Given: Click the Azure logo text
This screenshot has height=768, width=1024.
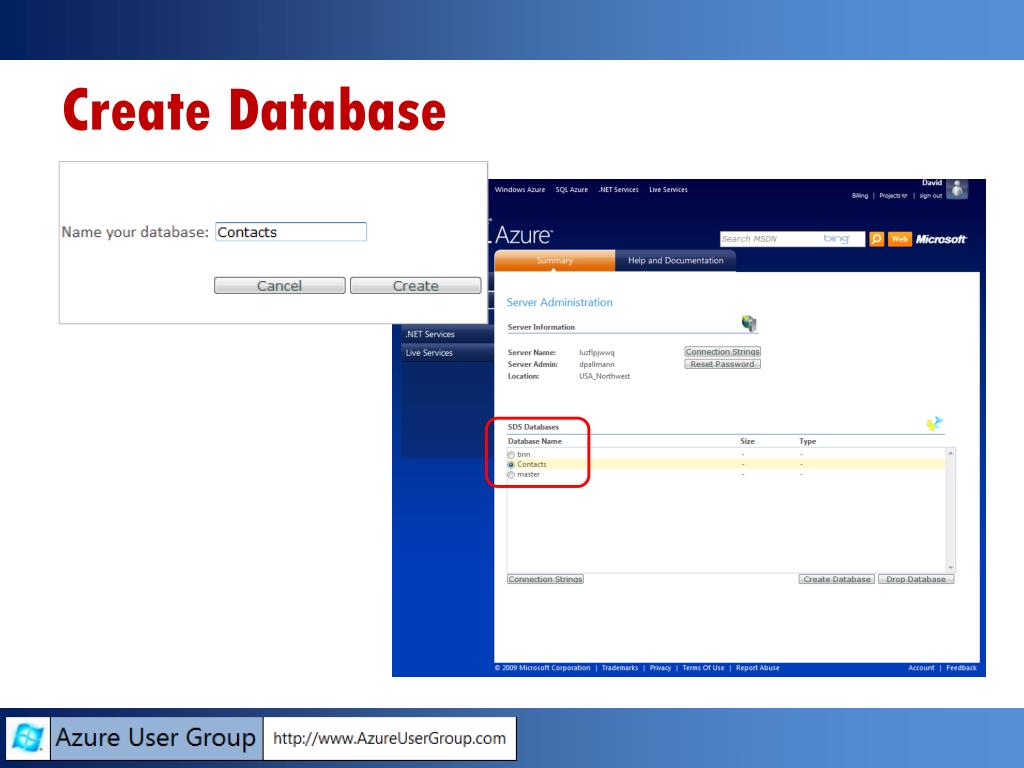Looking at the screenshot, I should click(524, 235).
